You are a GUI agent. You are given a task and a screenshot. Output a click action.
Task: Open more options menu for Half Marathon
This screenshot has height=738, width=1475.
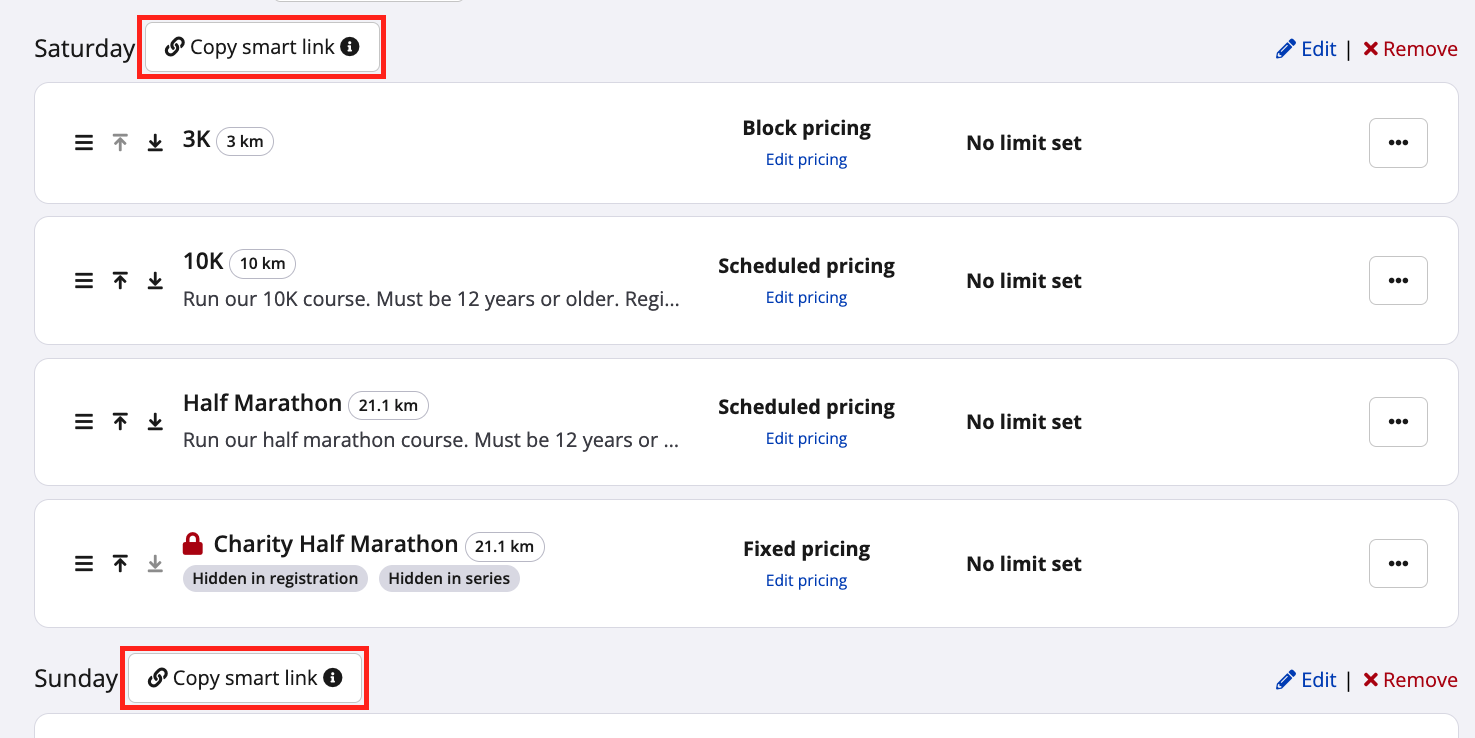pyautogui.click(x=1397, y=422)
